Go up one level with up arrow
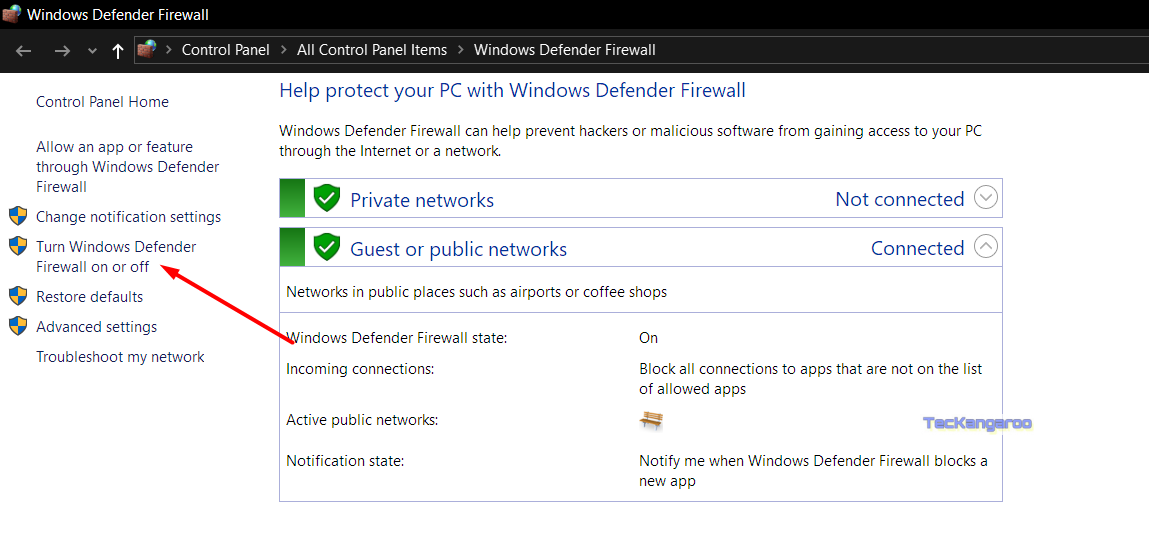1149x550 pixels. (x=117, y=51)
